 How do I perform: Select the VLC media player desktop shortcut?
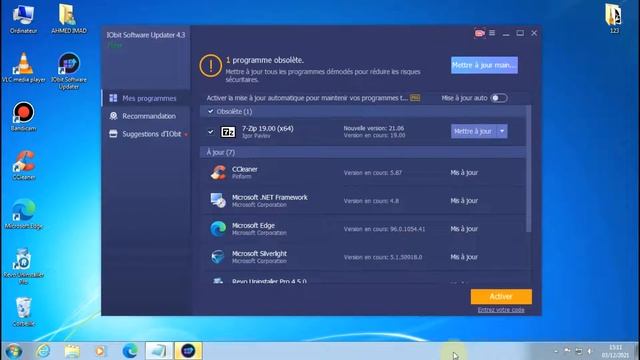[23, 68]
